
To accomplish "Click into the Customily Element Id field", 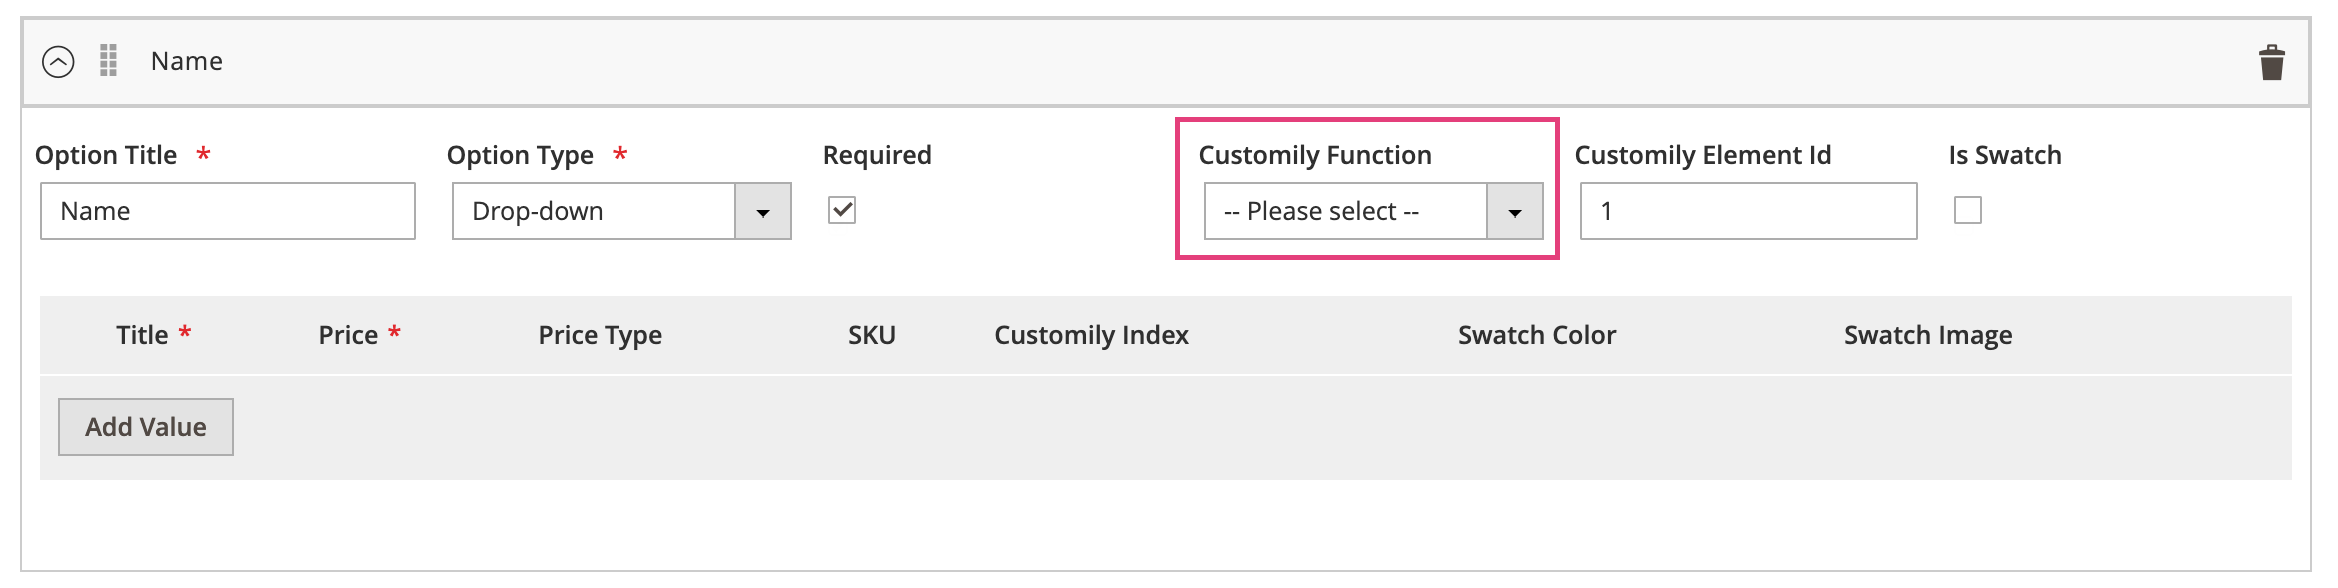I will 1748,211.
